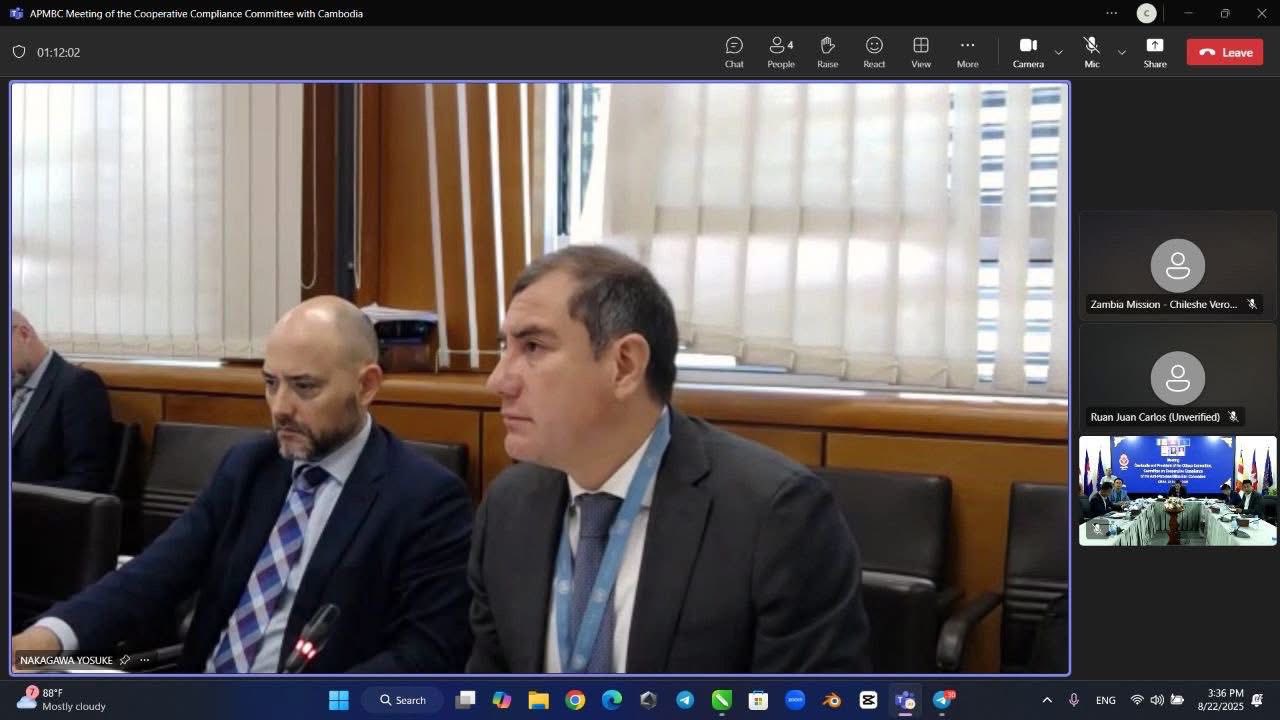Screen dimensions: 1280x720
Task: Toggle the taskbar microphone tray icon
Action: pos(1074,700)
